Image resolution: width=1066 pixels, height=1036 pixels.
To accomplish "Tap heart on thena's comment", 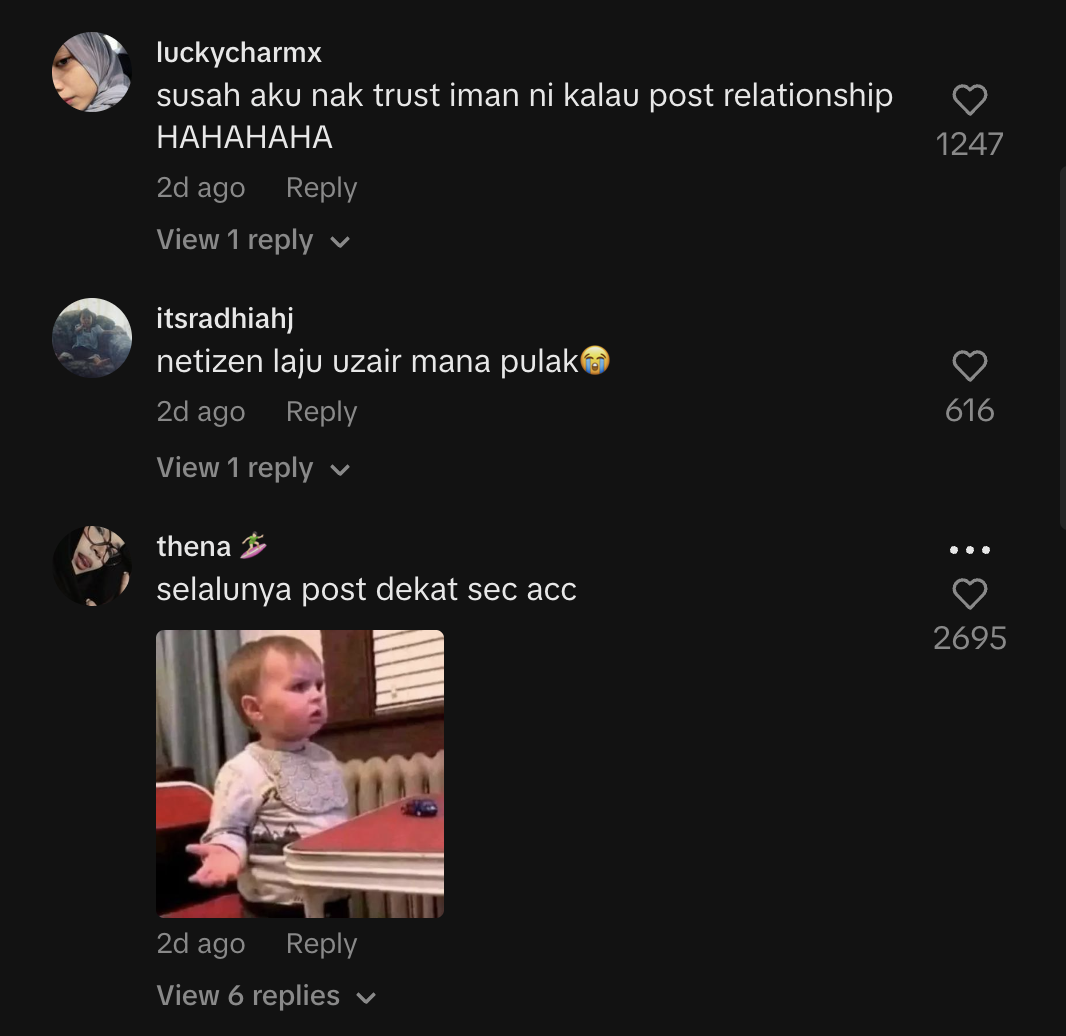I will [969, 594].
